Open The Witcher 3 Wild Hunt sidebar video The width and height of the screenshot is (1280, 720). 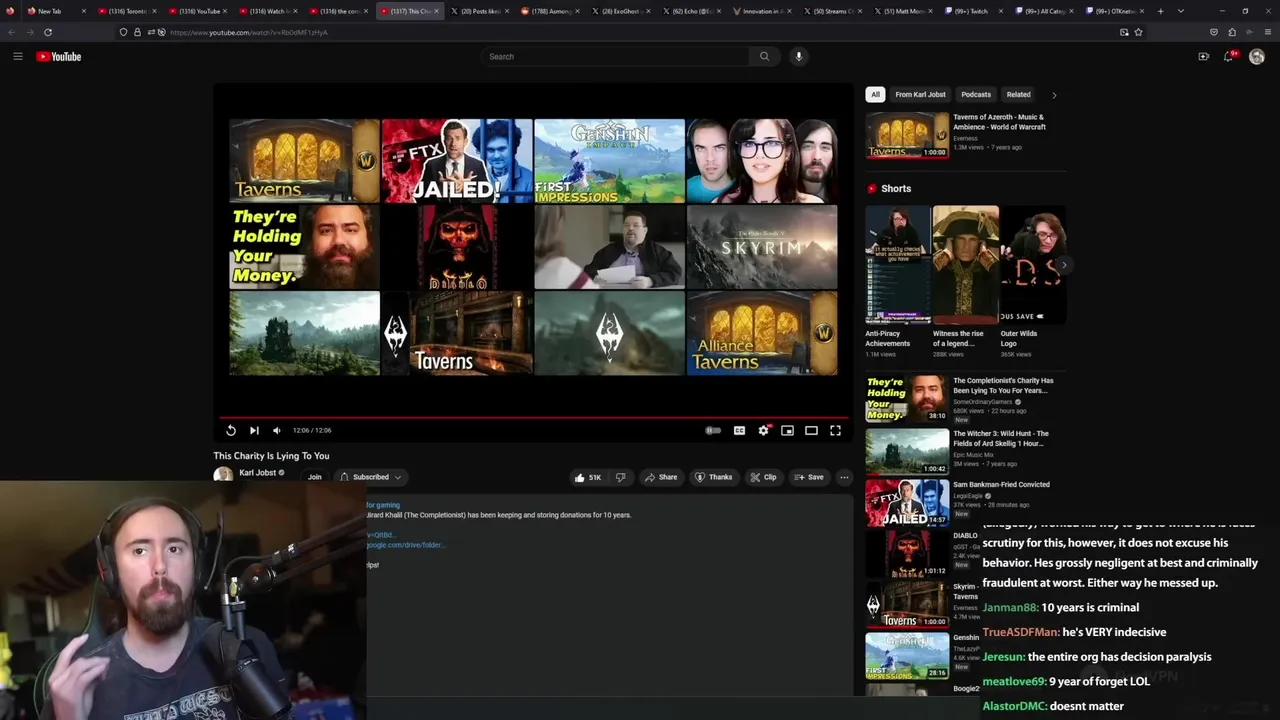click(907, 452)
